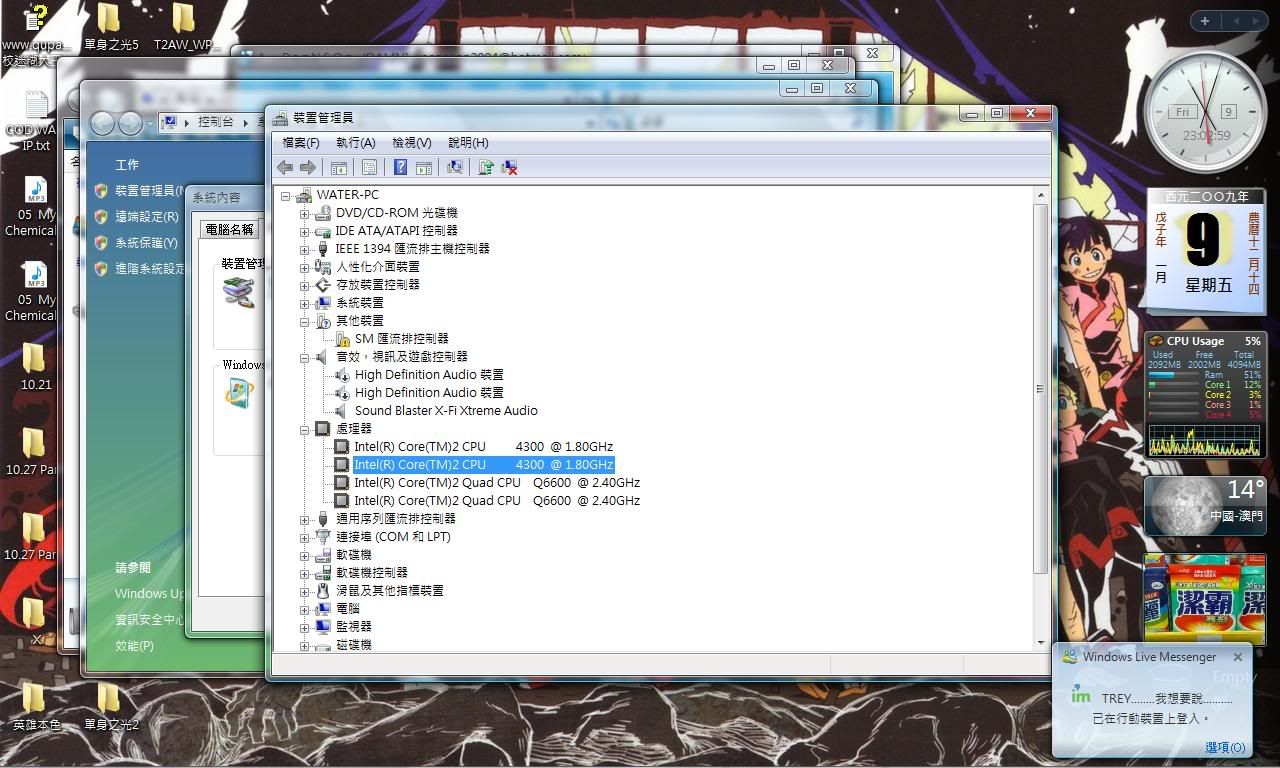Open the 檢視(V) menu

(412, 143)
